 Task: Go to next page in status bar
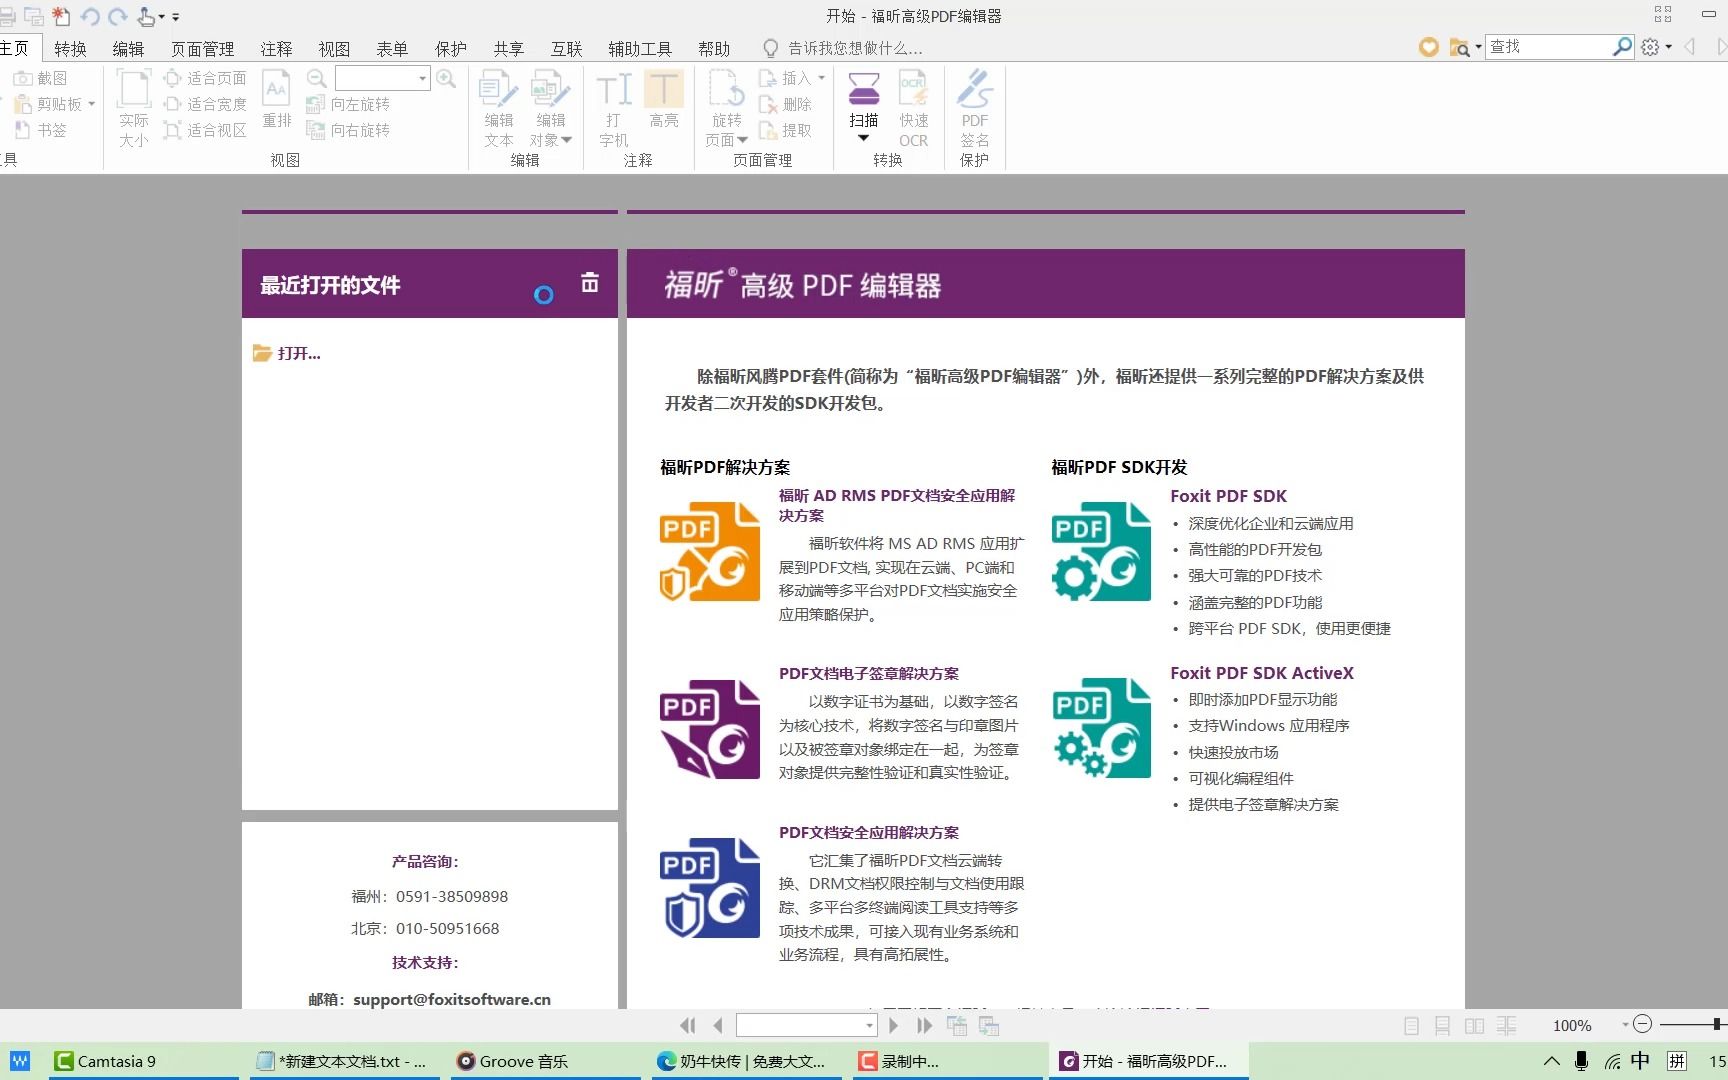[893, 1025]
